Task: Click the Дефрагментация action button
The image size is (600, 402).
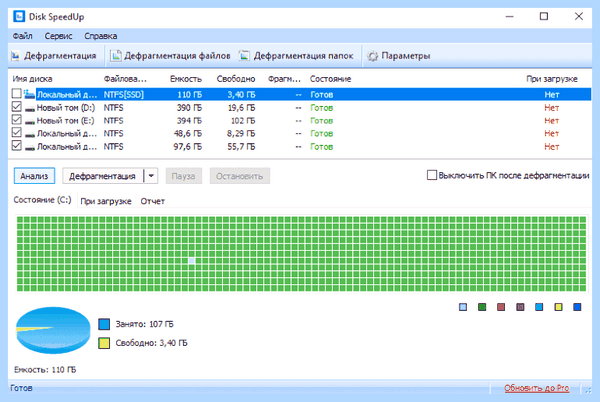Action: [x=102, y=176]
